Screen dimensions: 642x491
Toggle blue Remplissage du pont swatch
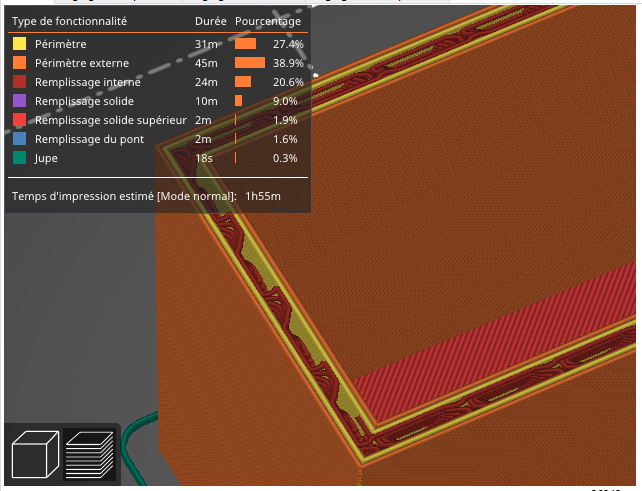click(19, 139)
